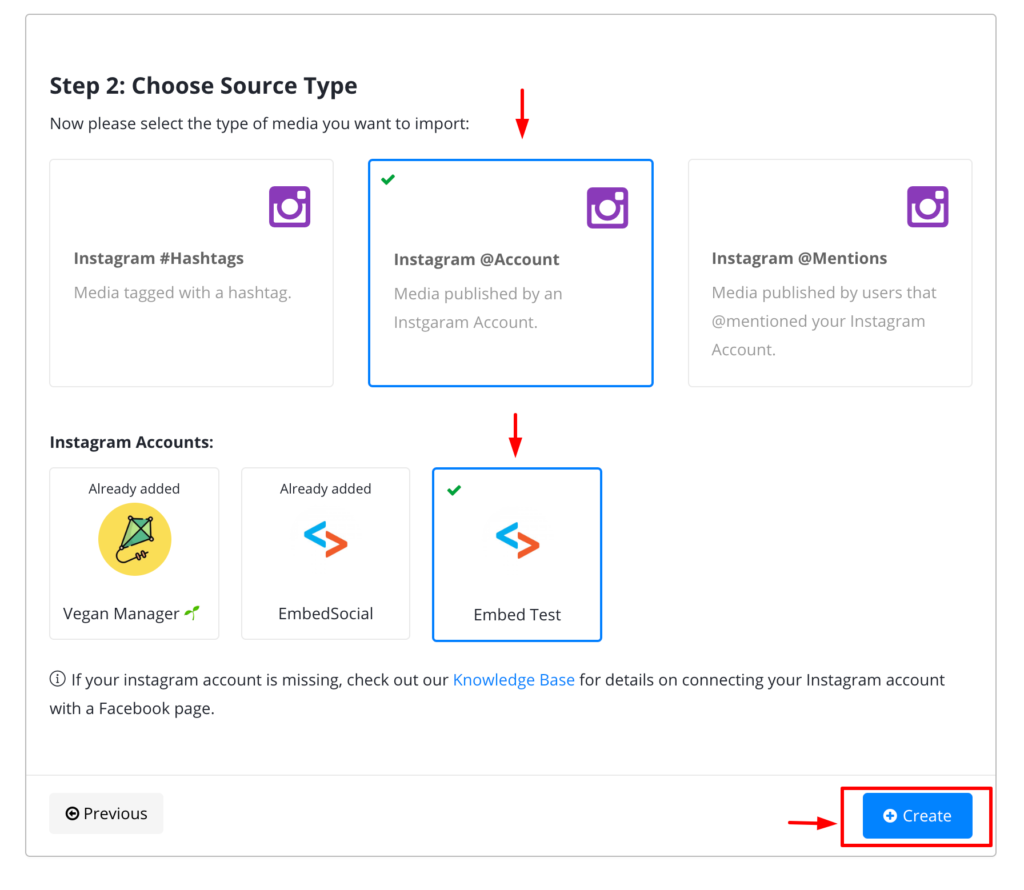
Task: Select the Instagram @Mentions source type
Action: [830, 273]
